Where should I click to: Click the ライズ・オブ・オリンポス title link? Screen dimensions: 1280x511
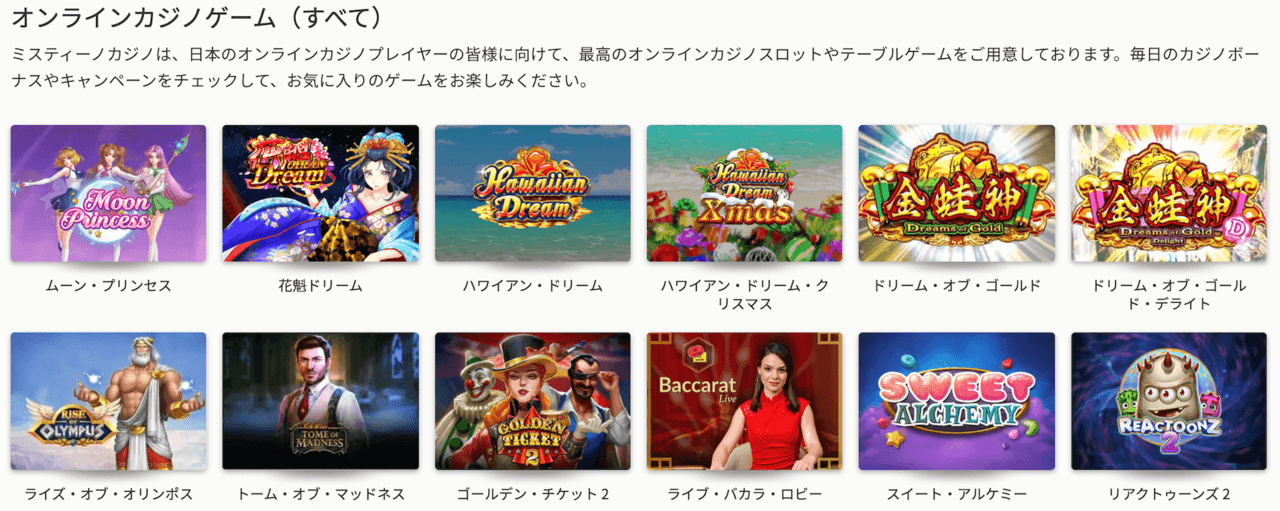pyautogui.click(x=108, y=494)
